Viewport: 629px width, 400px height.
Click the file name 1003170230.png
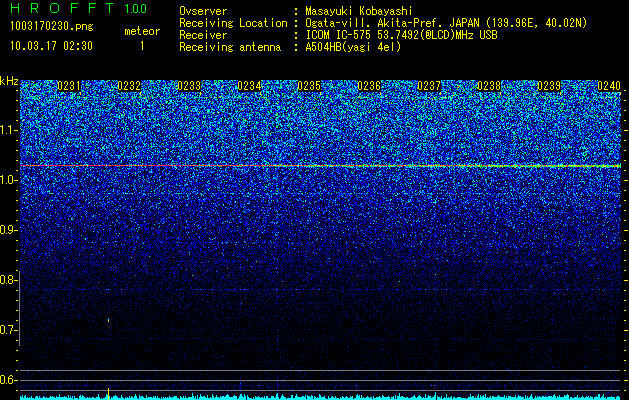pos(52,27)
